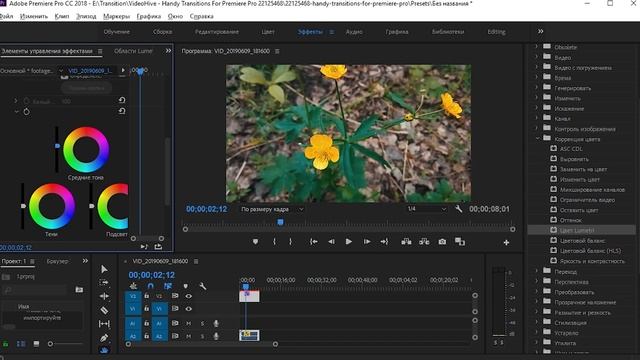
Task: Select the Ripple Edit tool
Action: click(104, 296)
